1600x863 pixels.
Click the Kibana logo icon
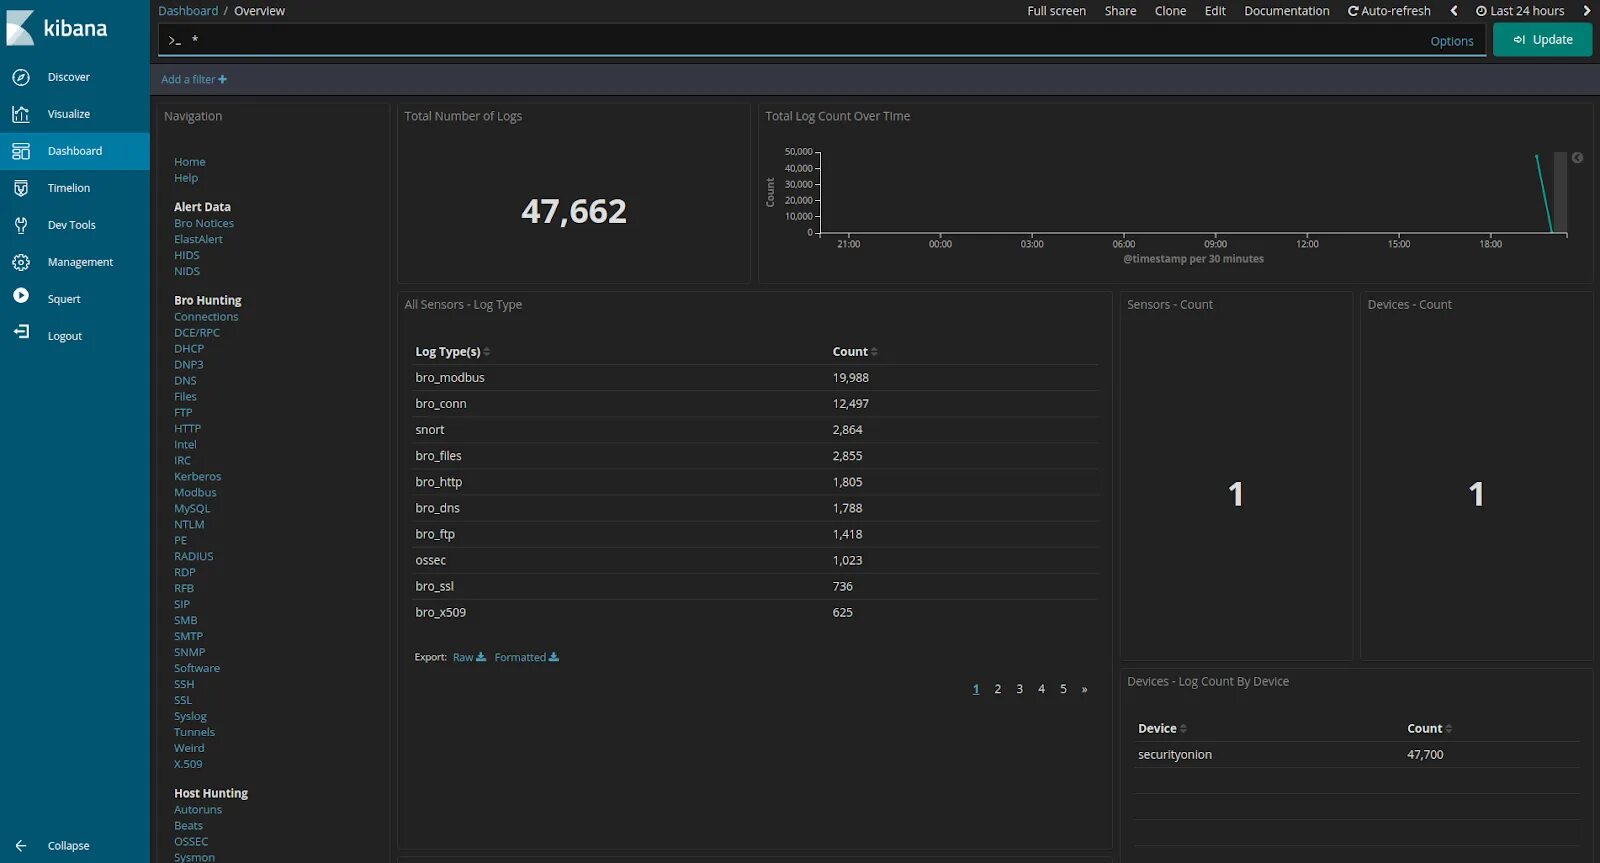click(x=21, y=28)
